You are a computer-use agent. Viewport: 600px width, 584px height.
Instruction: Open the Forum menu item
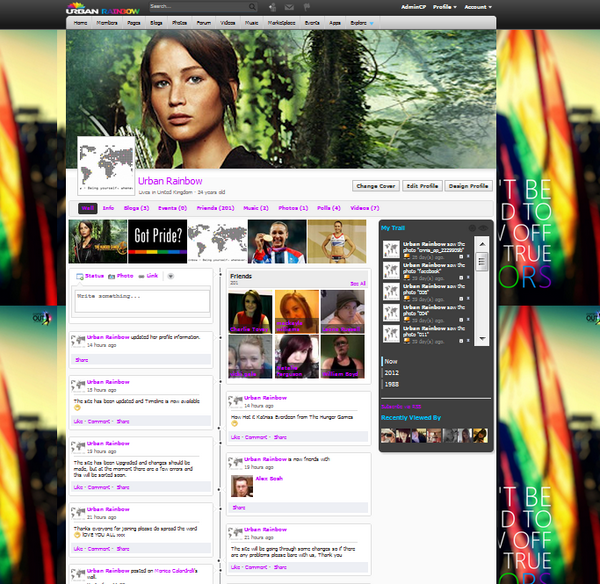pyautogui.click(x=204, y=23)
